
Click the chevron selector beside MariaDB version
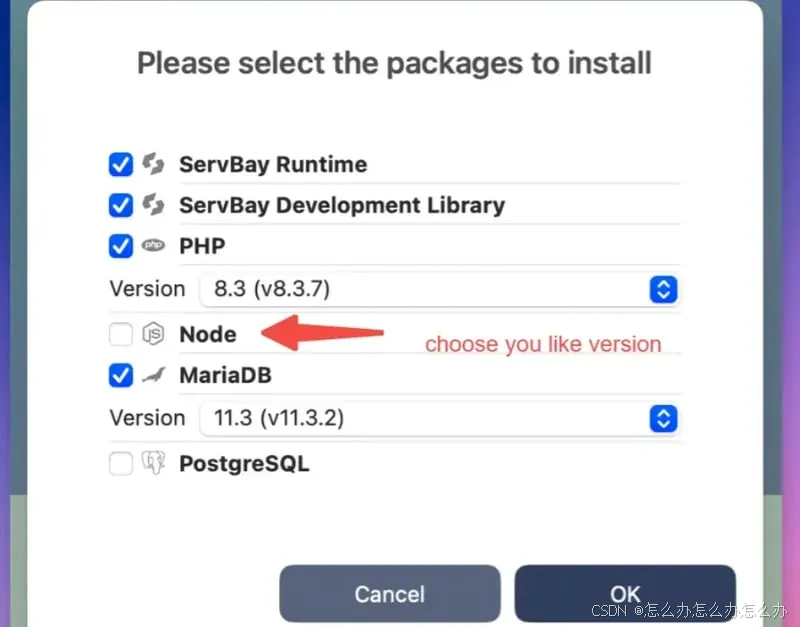point(663,418)
